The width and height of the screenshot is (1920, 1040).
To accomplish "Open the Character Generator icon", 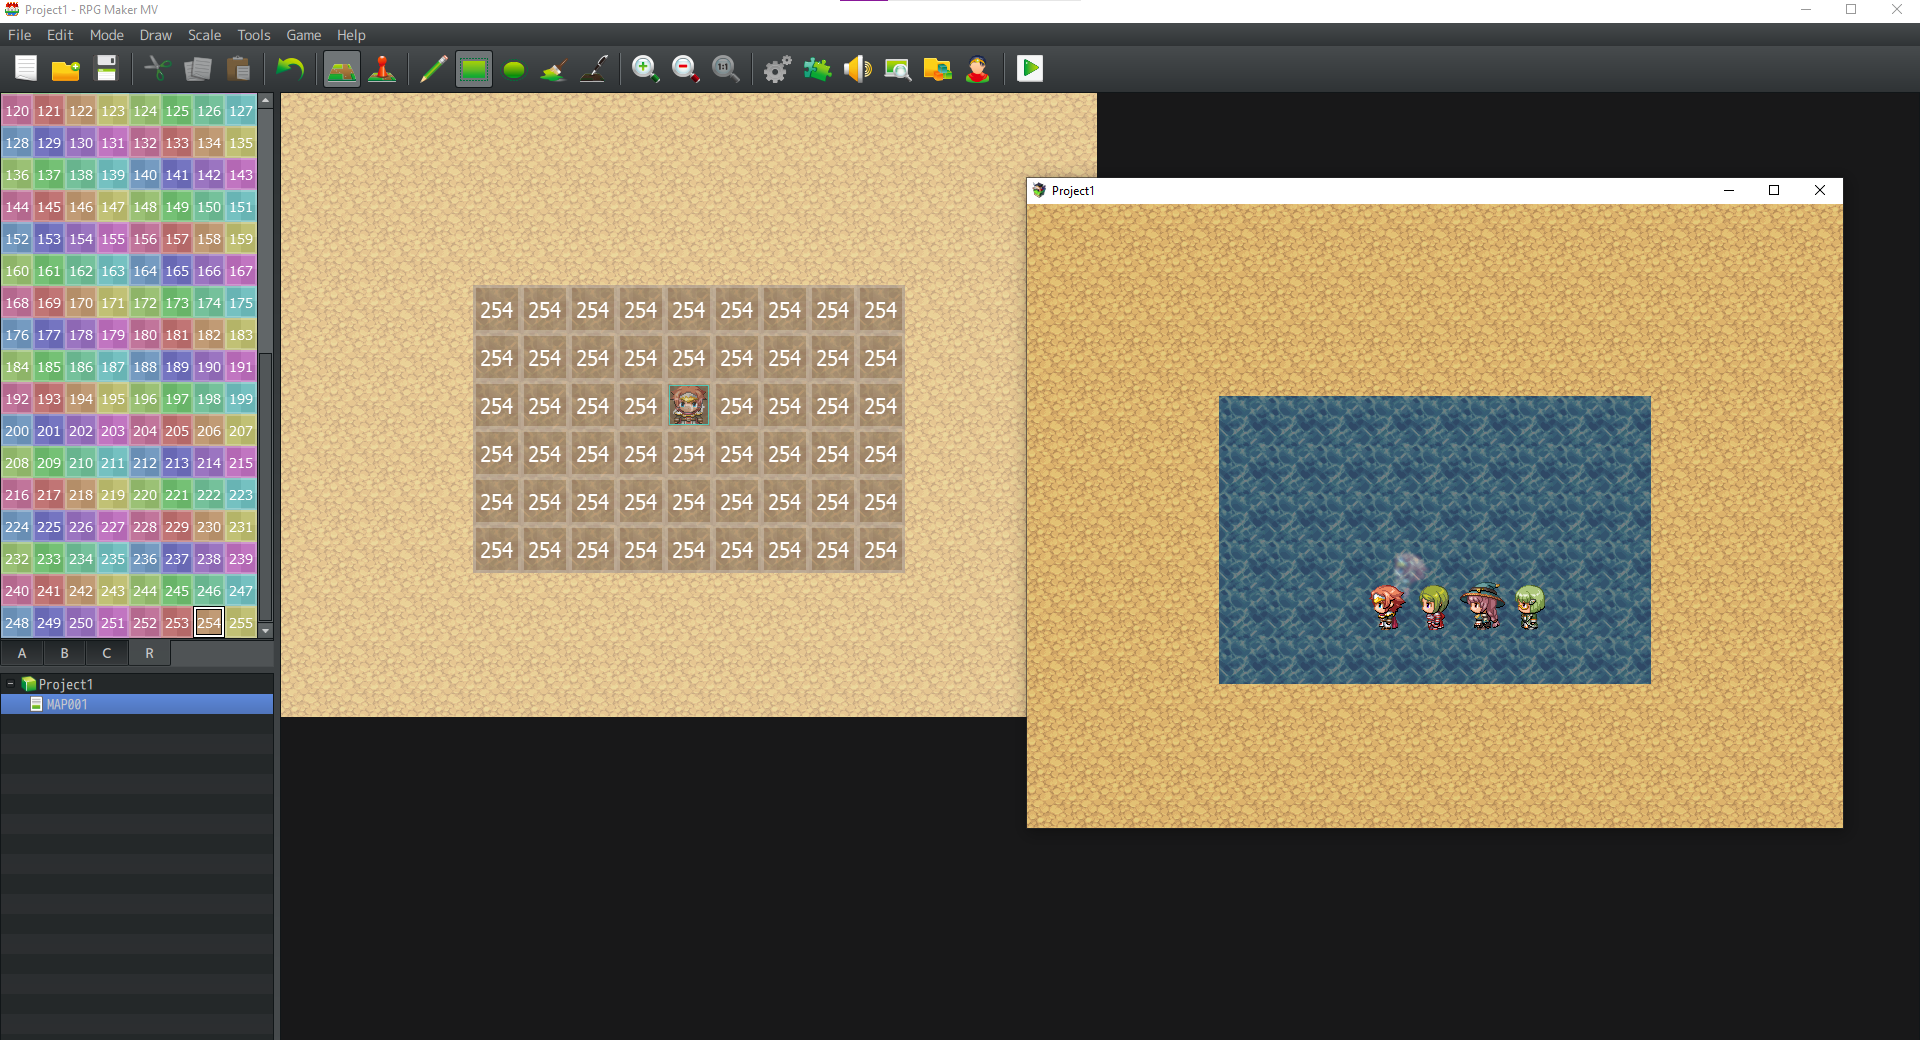I will (x=978, y=69).
